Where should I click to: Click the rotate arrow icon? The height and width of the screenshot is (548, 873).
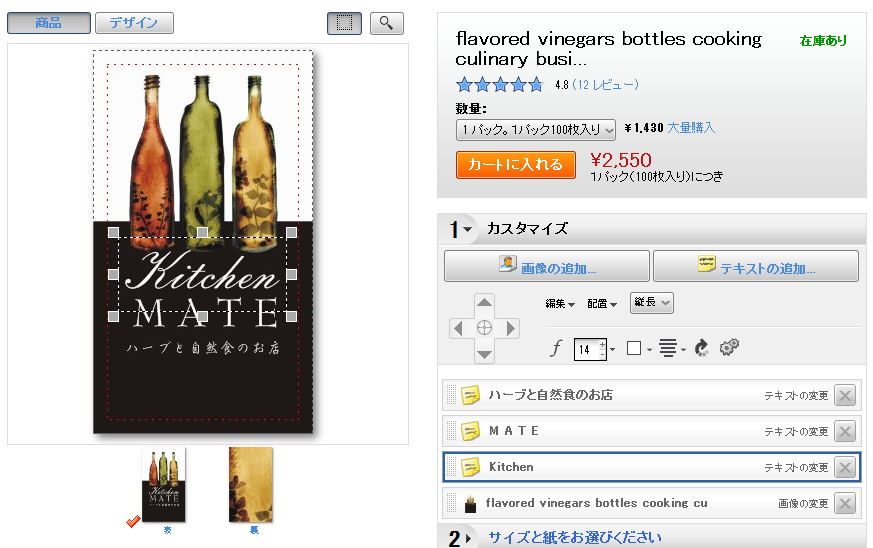coord(702,348)
